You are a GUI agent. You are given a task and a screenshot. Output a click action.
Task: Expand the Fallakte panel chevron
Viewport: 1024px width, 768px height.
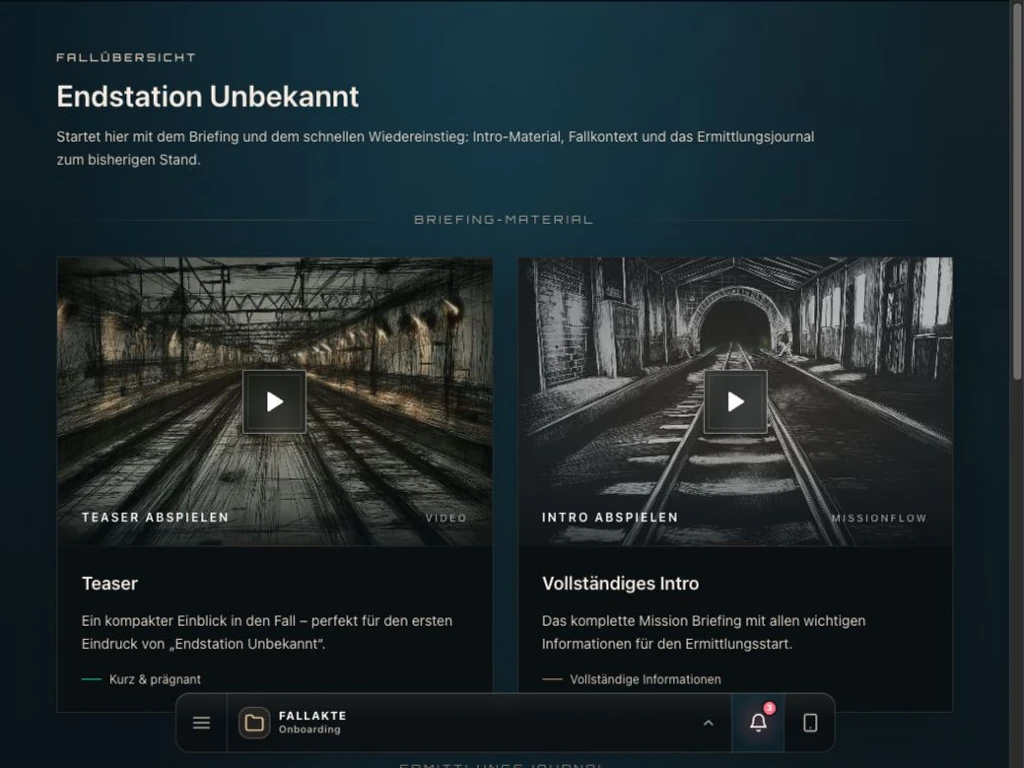[708, 723]
